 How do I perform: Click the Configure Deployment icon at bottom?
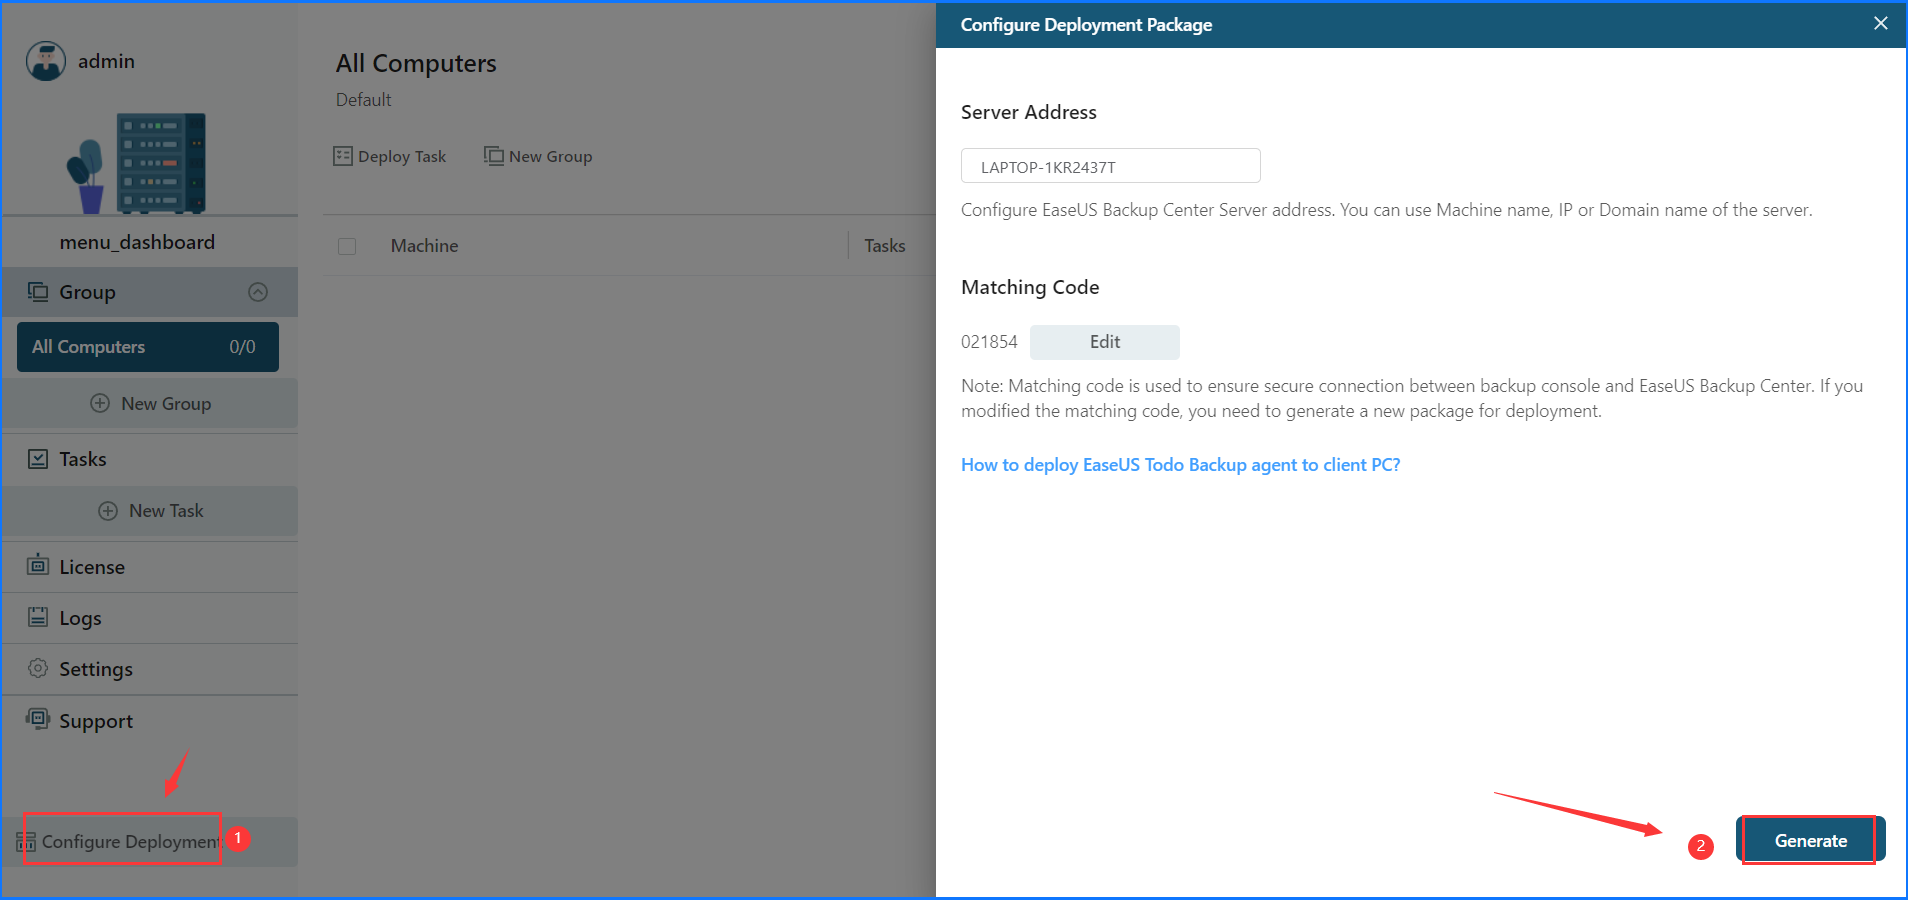tap(26, 842)
